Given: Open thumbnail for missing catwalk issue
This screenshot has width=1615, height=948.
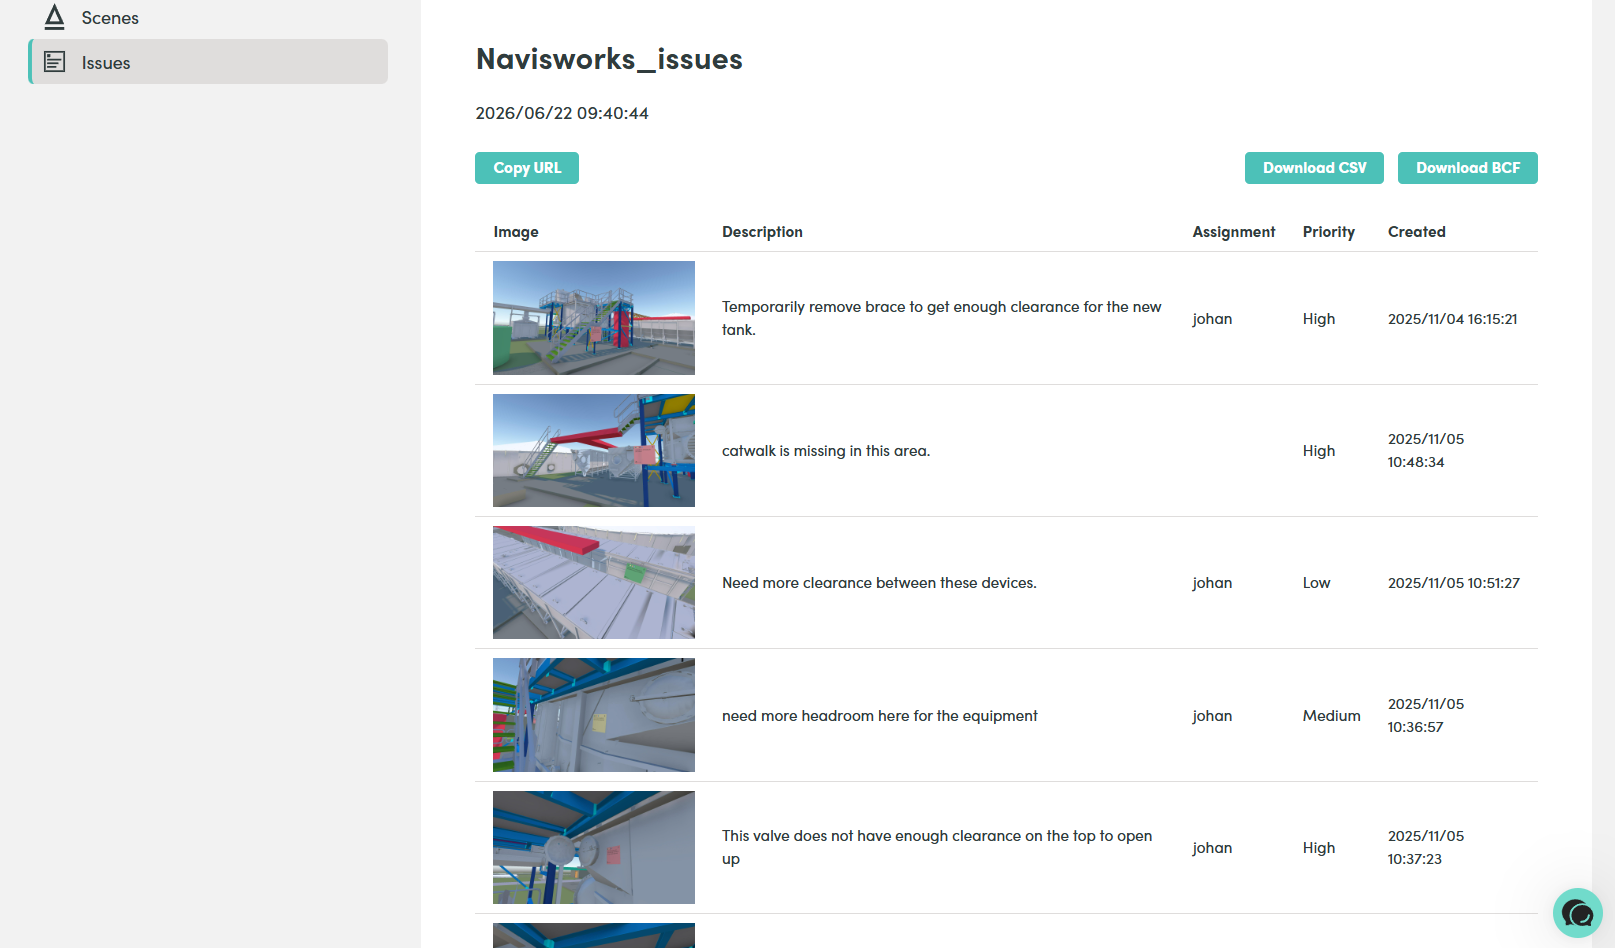Looking at the screenshot, I should pyautogui.click(x=594, y=450).
